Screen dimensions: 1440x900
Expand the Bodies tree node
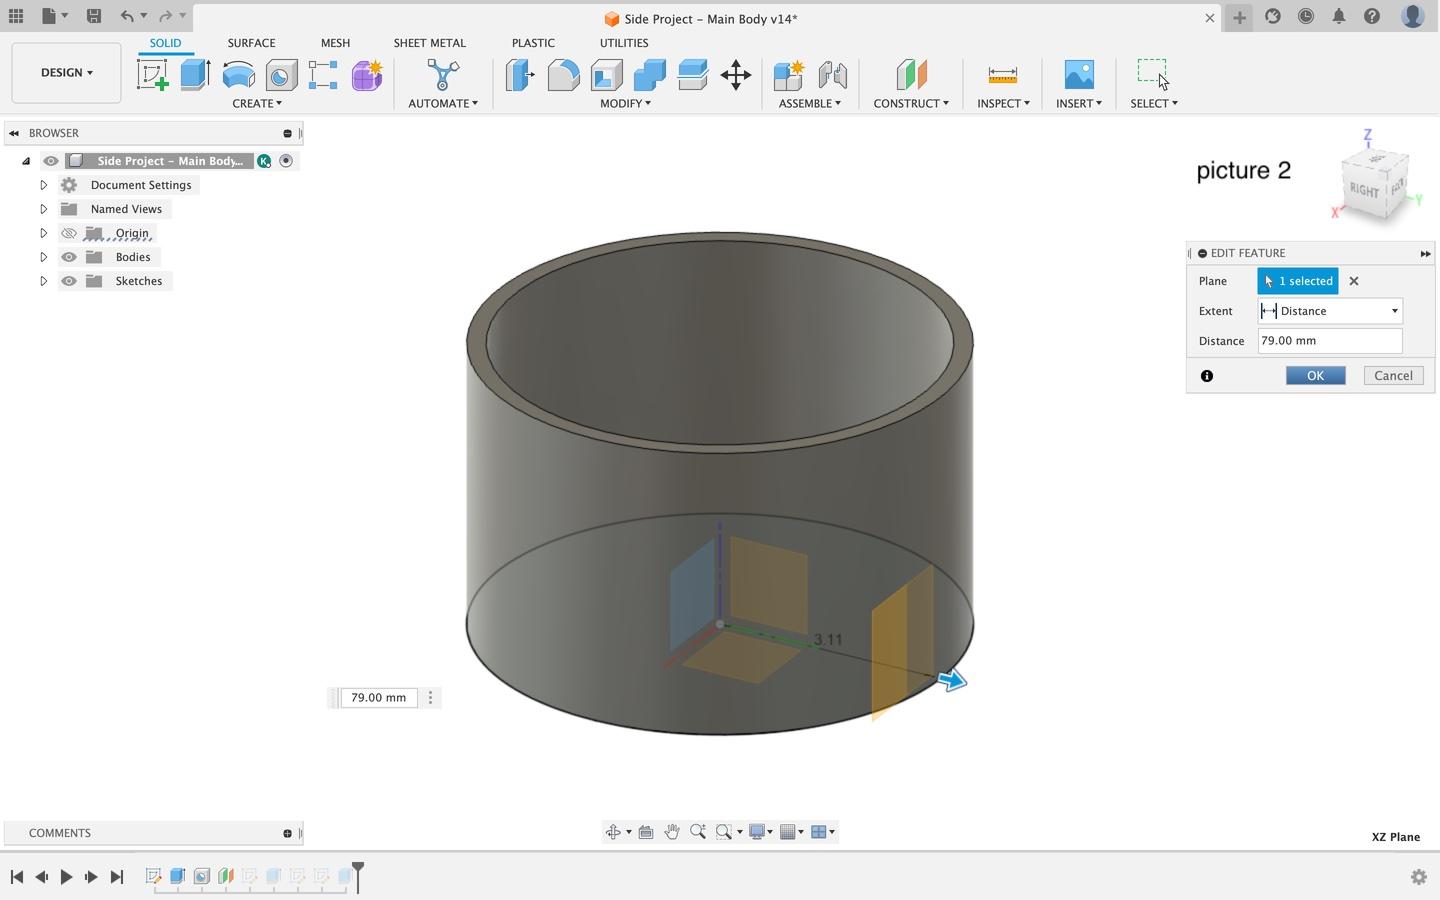pos(43,257)
